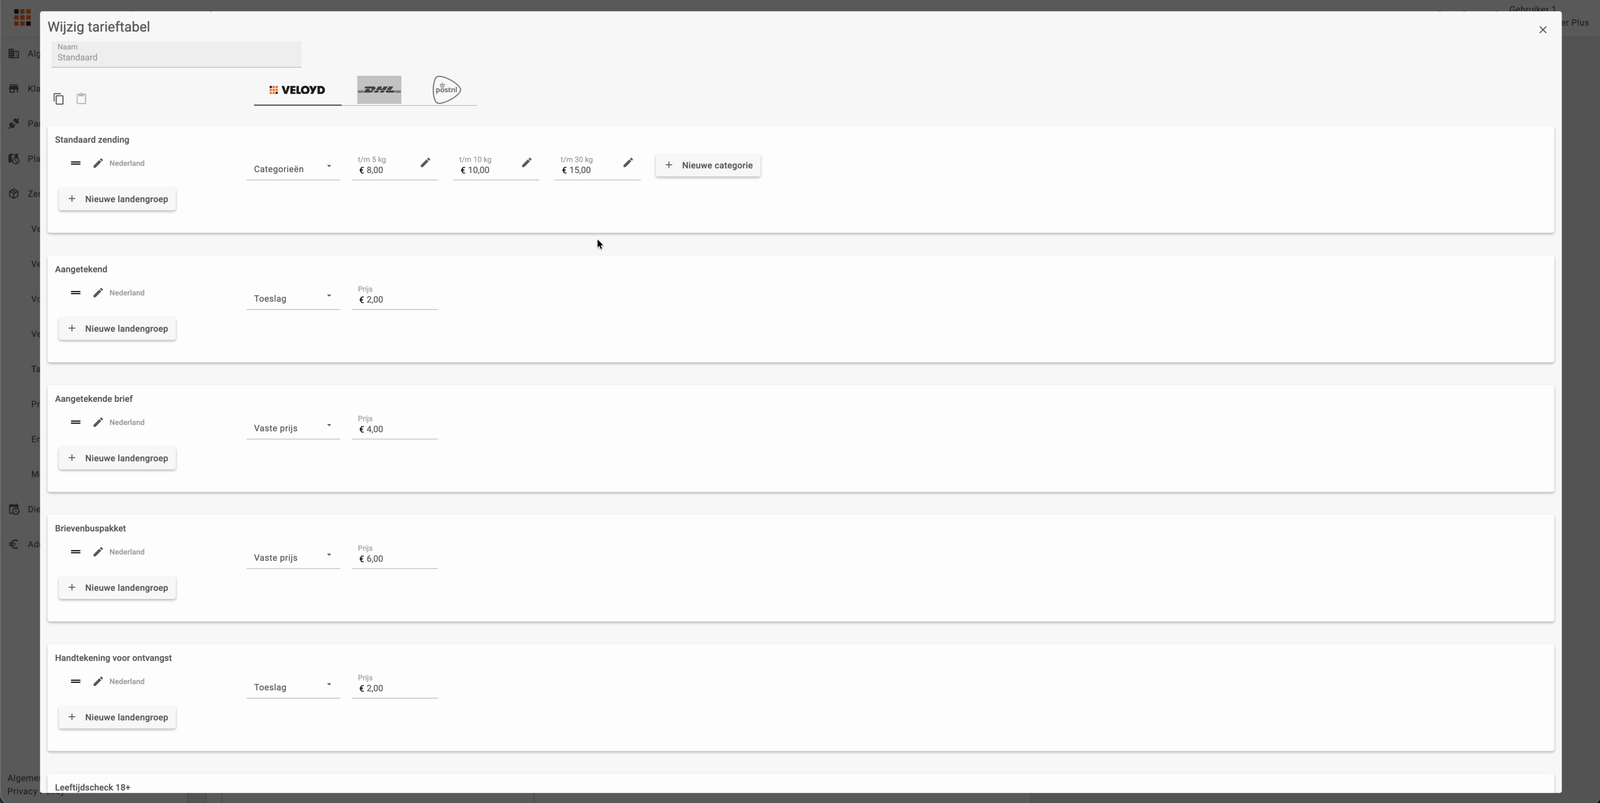Click the Nieuwe categorie button
The height and width of the screenshot is (803, 1600).
708,165
